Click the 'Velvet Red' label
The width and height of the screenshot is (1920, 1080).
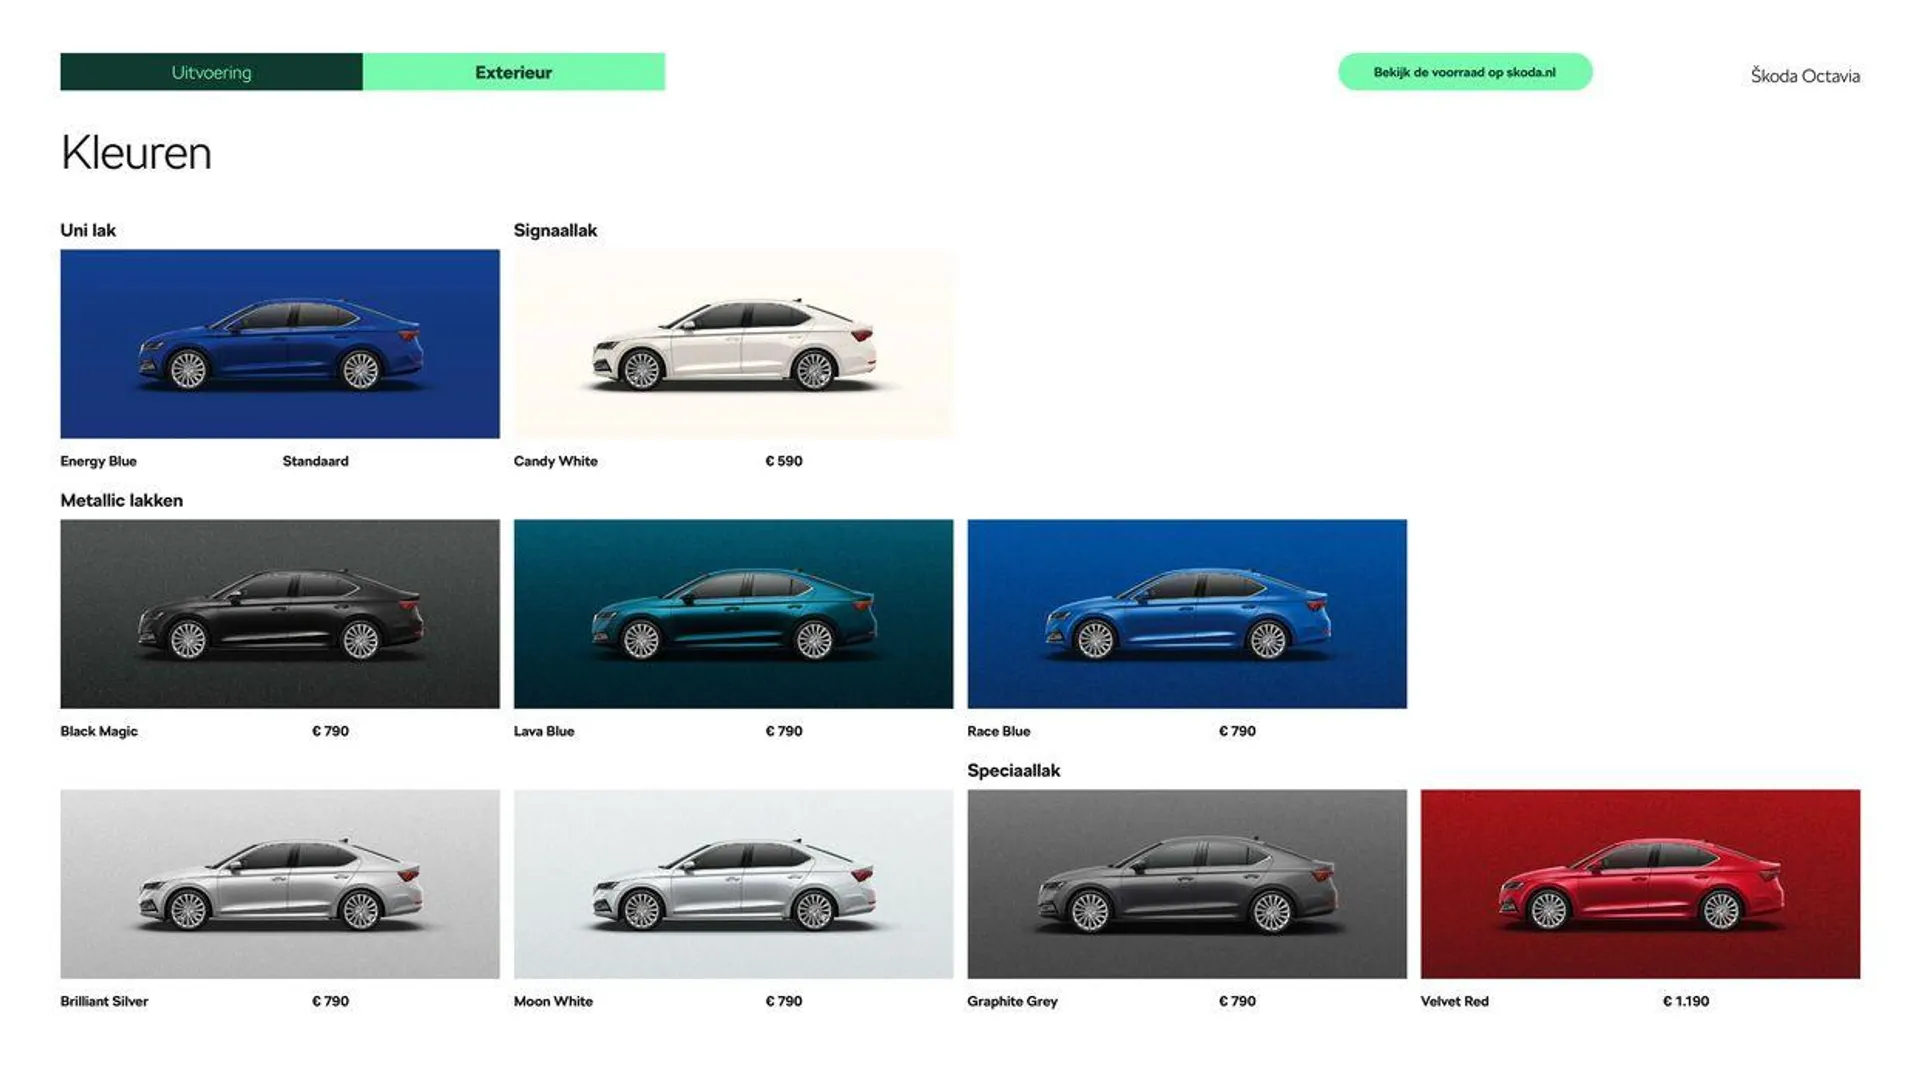pyautogui.click(x=1454, y=1001)
